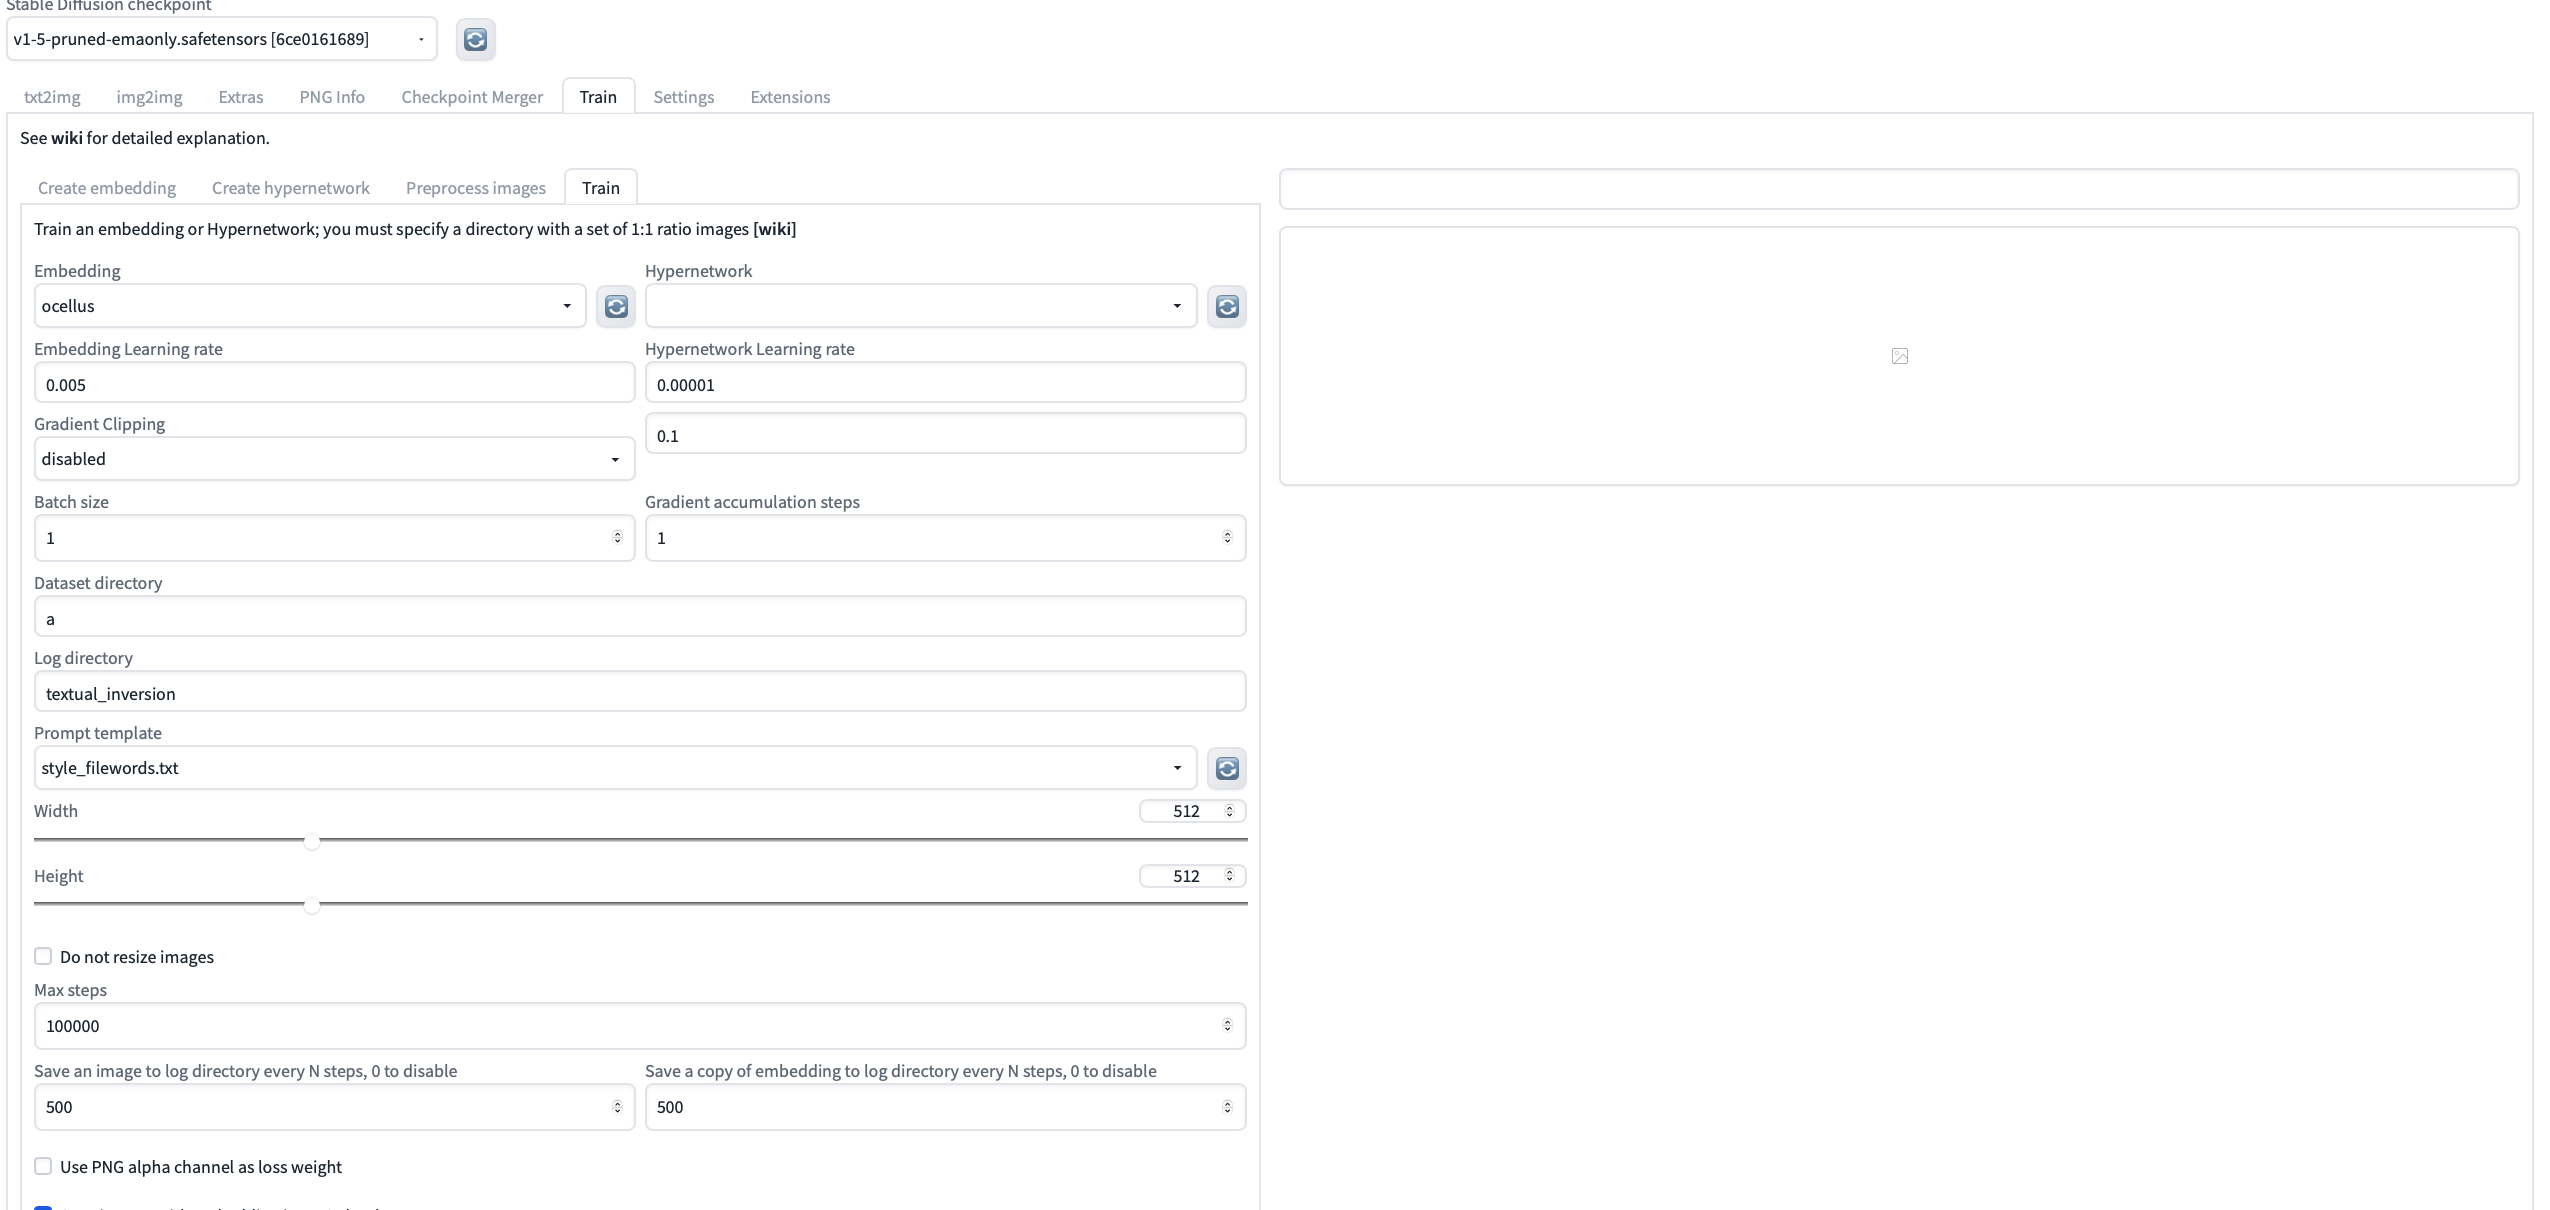2550x1210 pixels.
Task: Click the refresh icon beside the checkpoint dropdown
Action: [475, 40]
